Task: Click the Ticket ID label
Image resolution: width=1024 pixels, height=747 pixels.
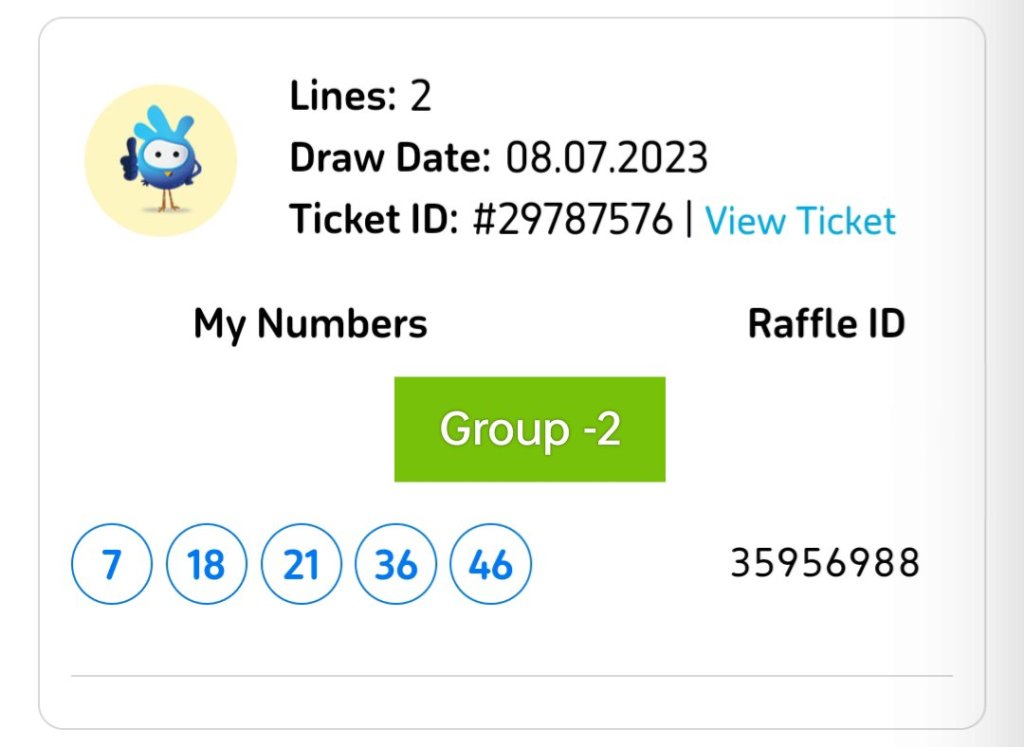Action: click(373, 220)
